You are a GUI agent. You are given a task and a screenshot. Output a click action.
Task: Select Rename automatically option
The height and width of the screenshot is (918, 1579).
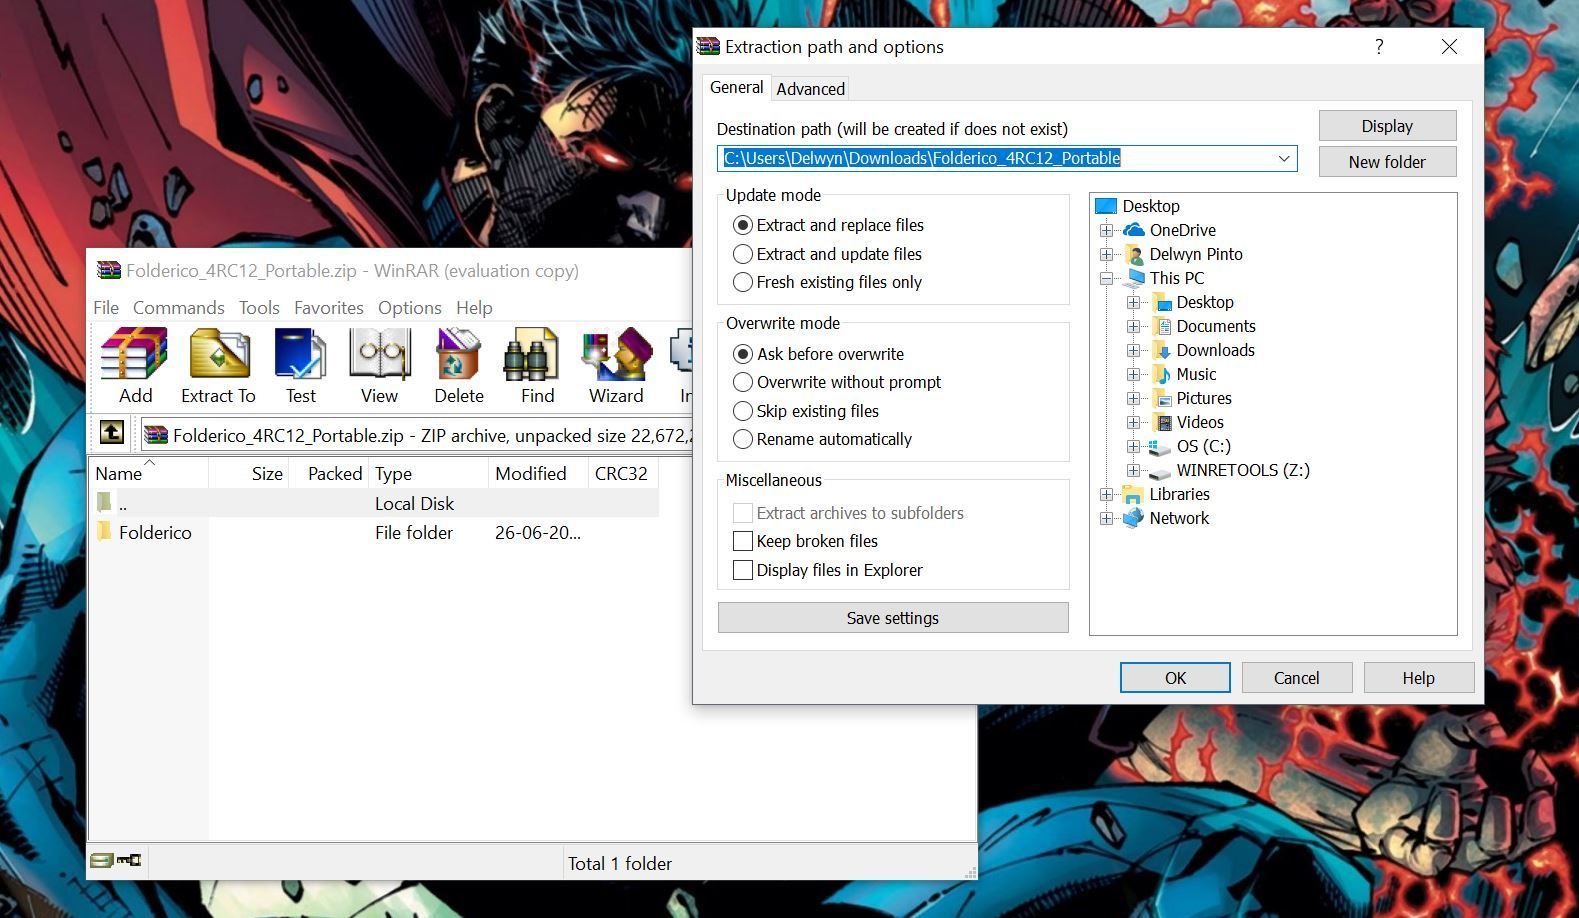click(742, 439)
